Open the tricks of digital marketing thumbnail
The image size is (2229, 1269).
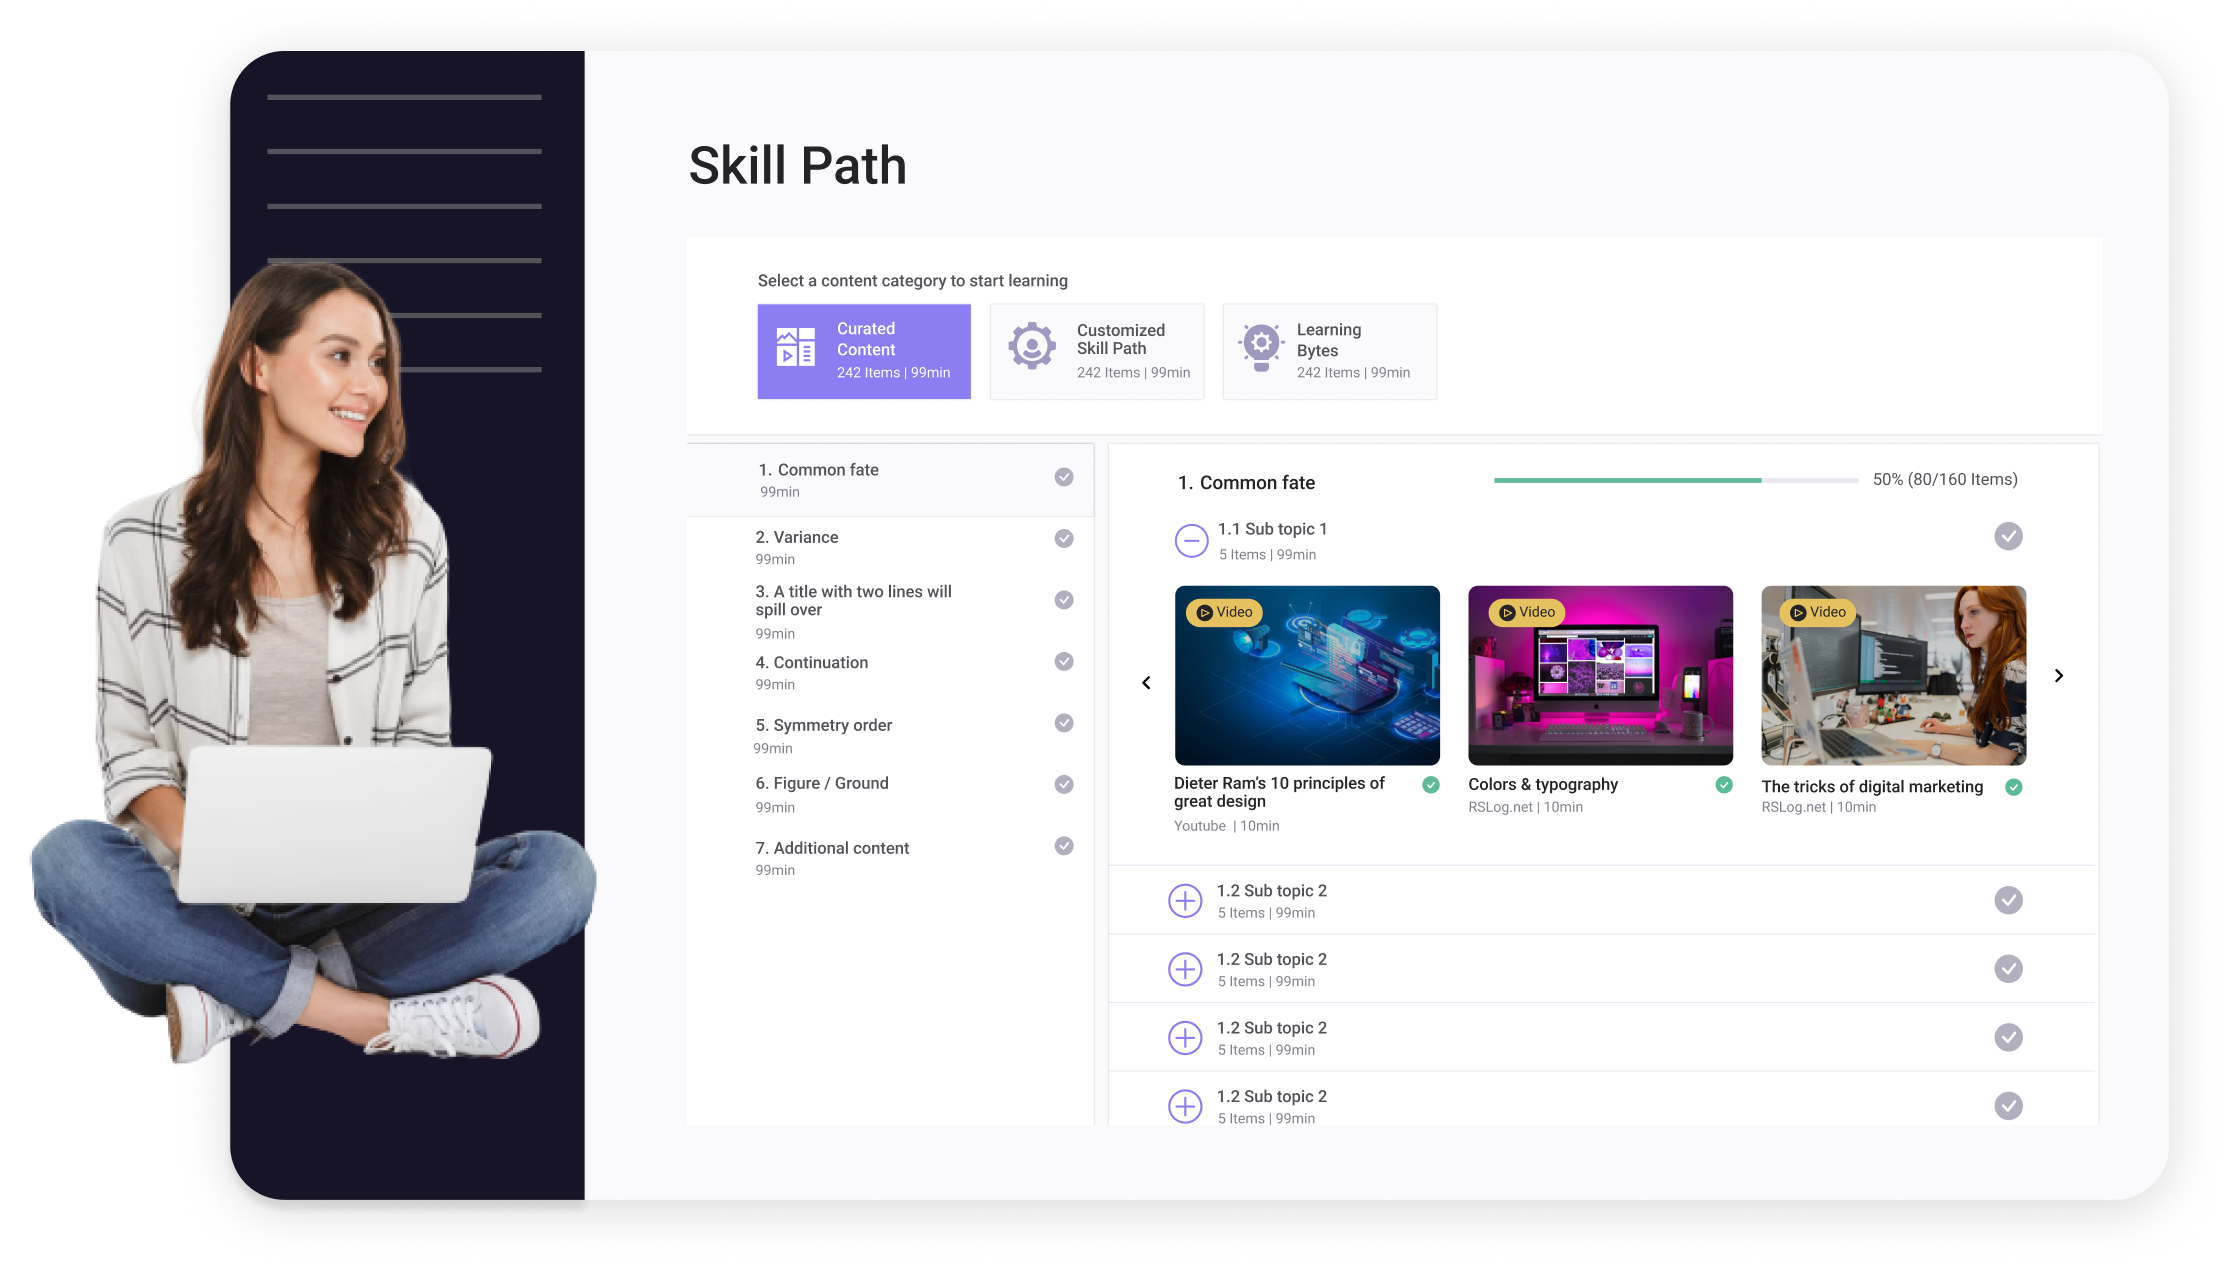click(1893, 690)
